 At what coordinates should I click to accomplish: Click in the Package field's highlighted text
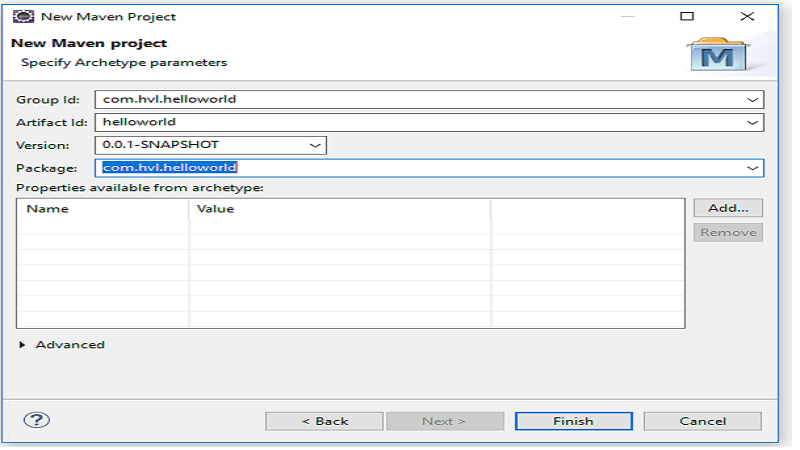pos(169,168)
